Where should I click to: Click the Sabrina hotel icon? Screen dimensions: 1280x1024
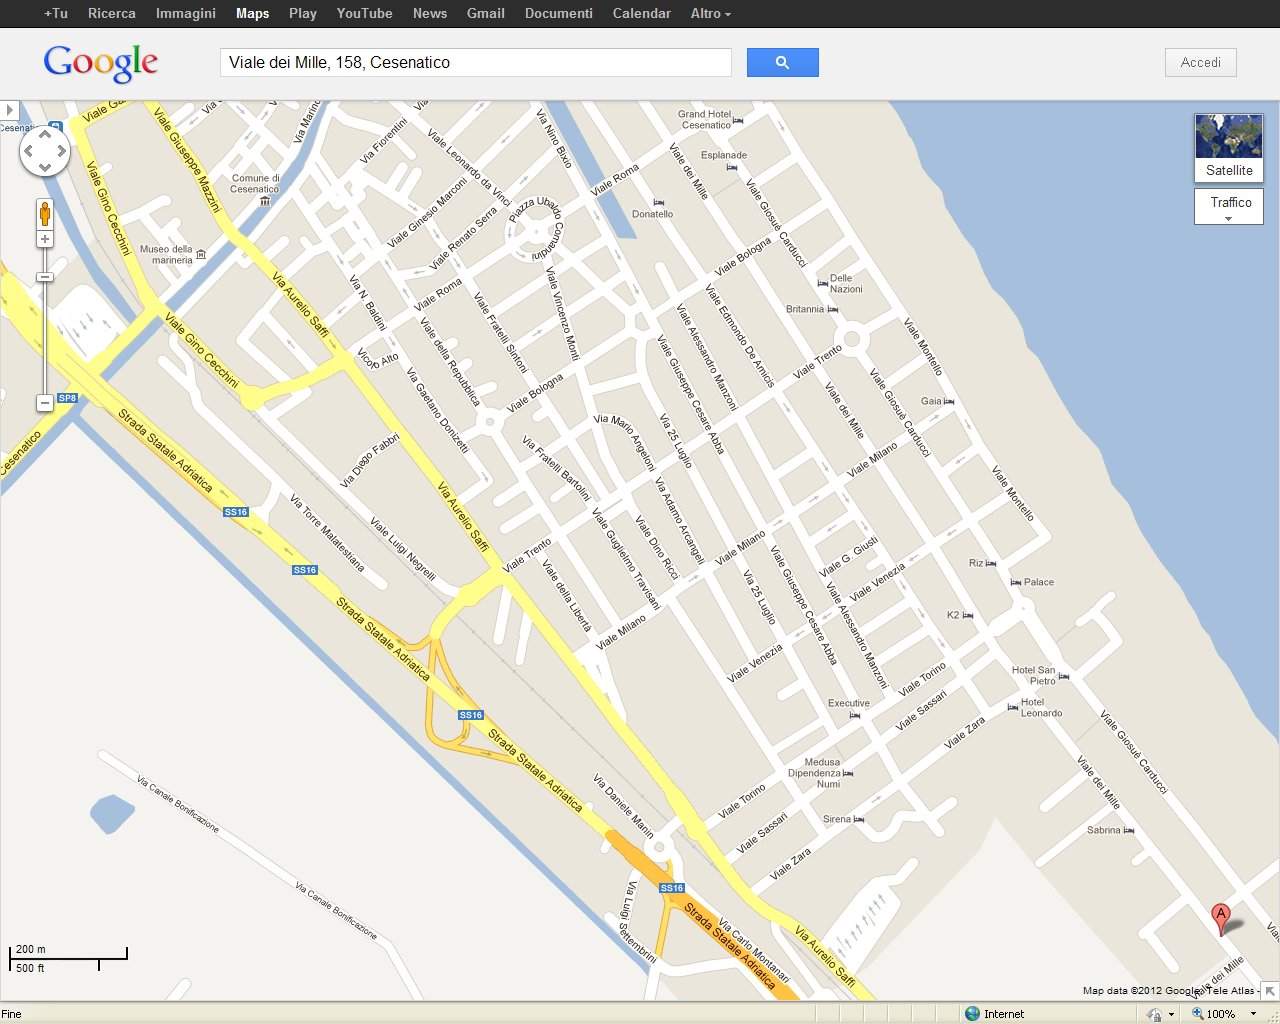(x=1129, y=831)
